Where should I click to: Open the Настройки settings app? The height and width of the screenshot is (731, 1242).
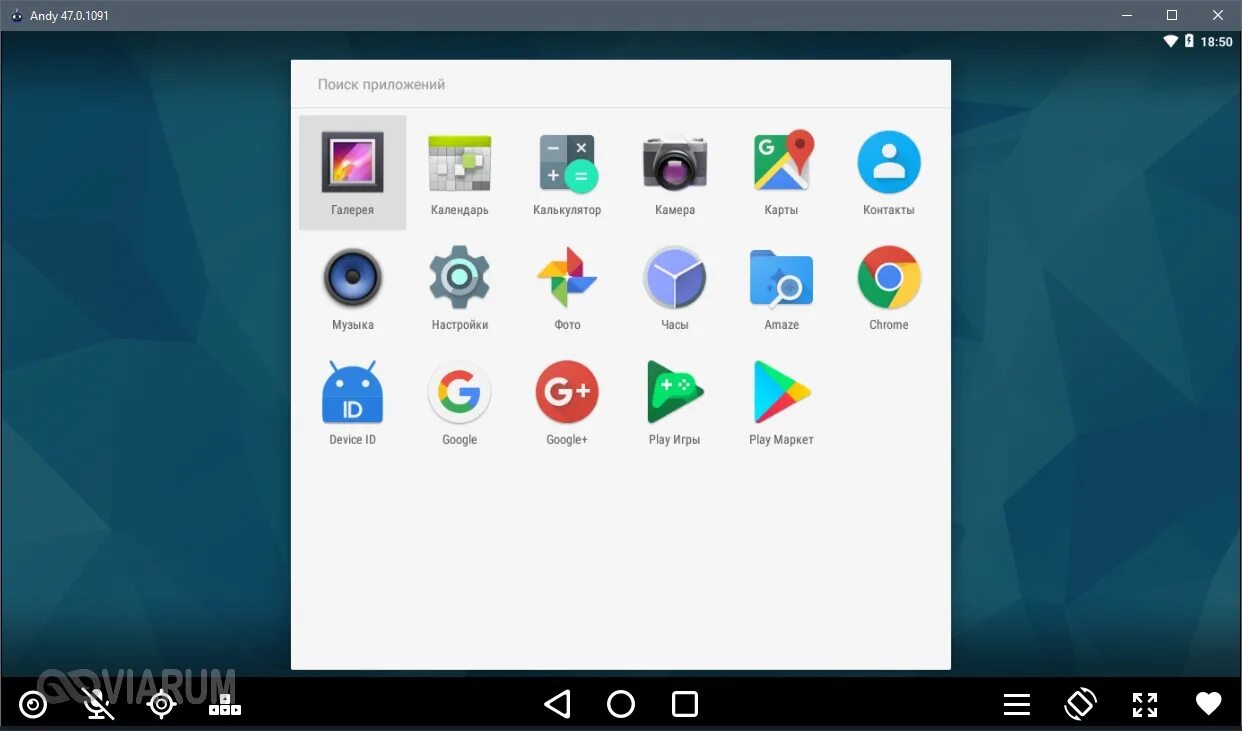[x=459, y=287]
